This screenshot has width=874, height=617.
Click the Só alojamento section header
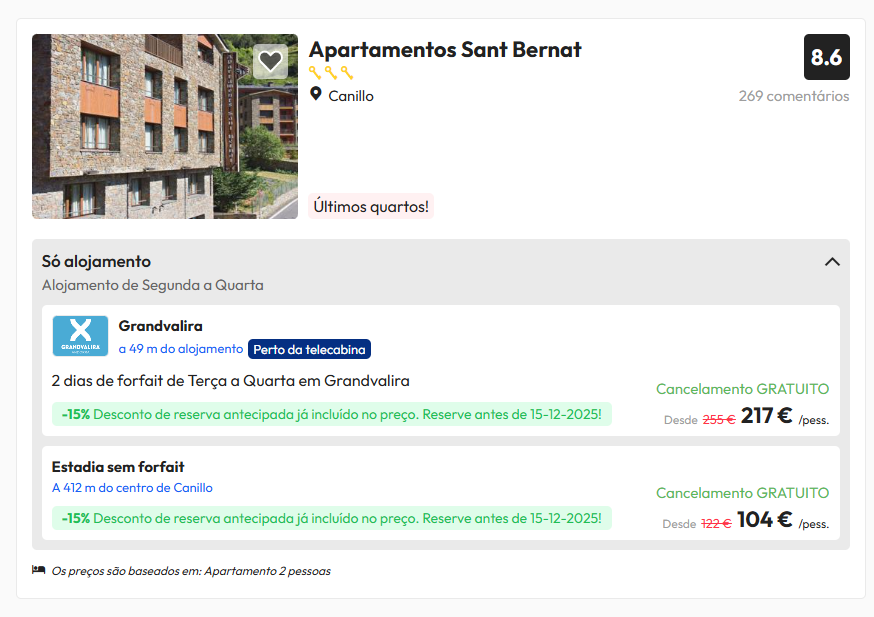point(96,262)
